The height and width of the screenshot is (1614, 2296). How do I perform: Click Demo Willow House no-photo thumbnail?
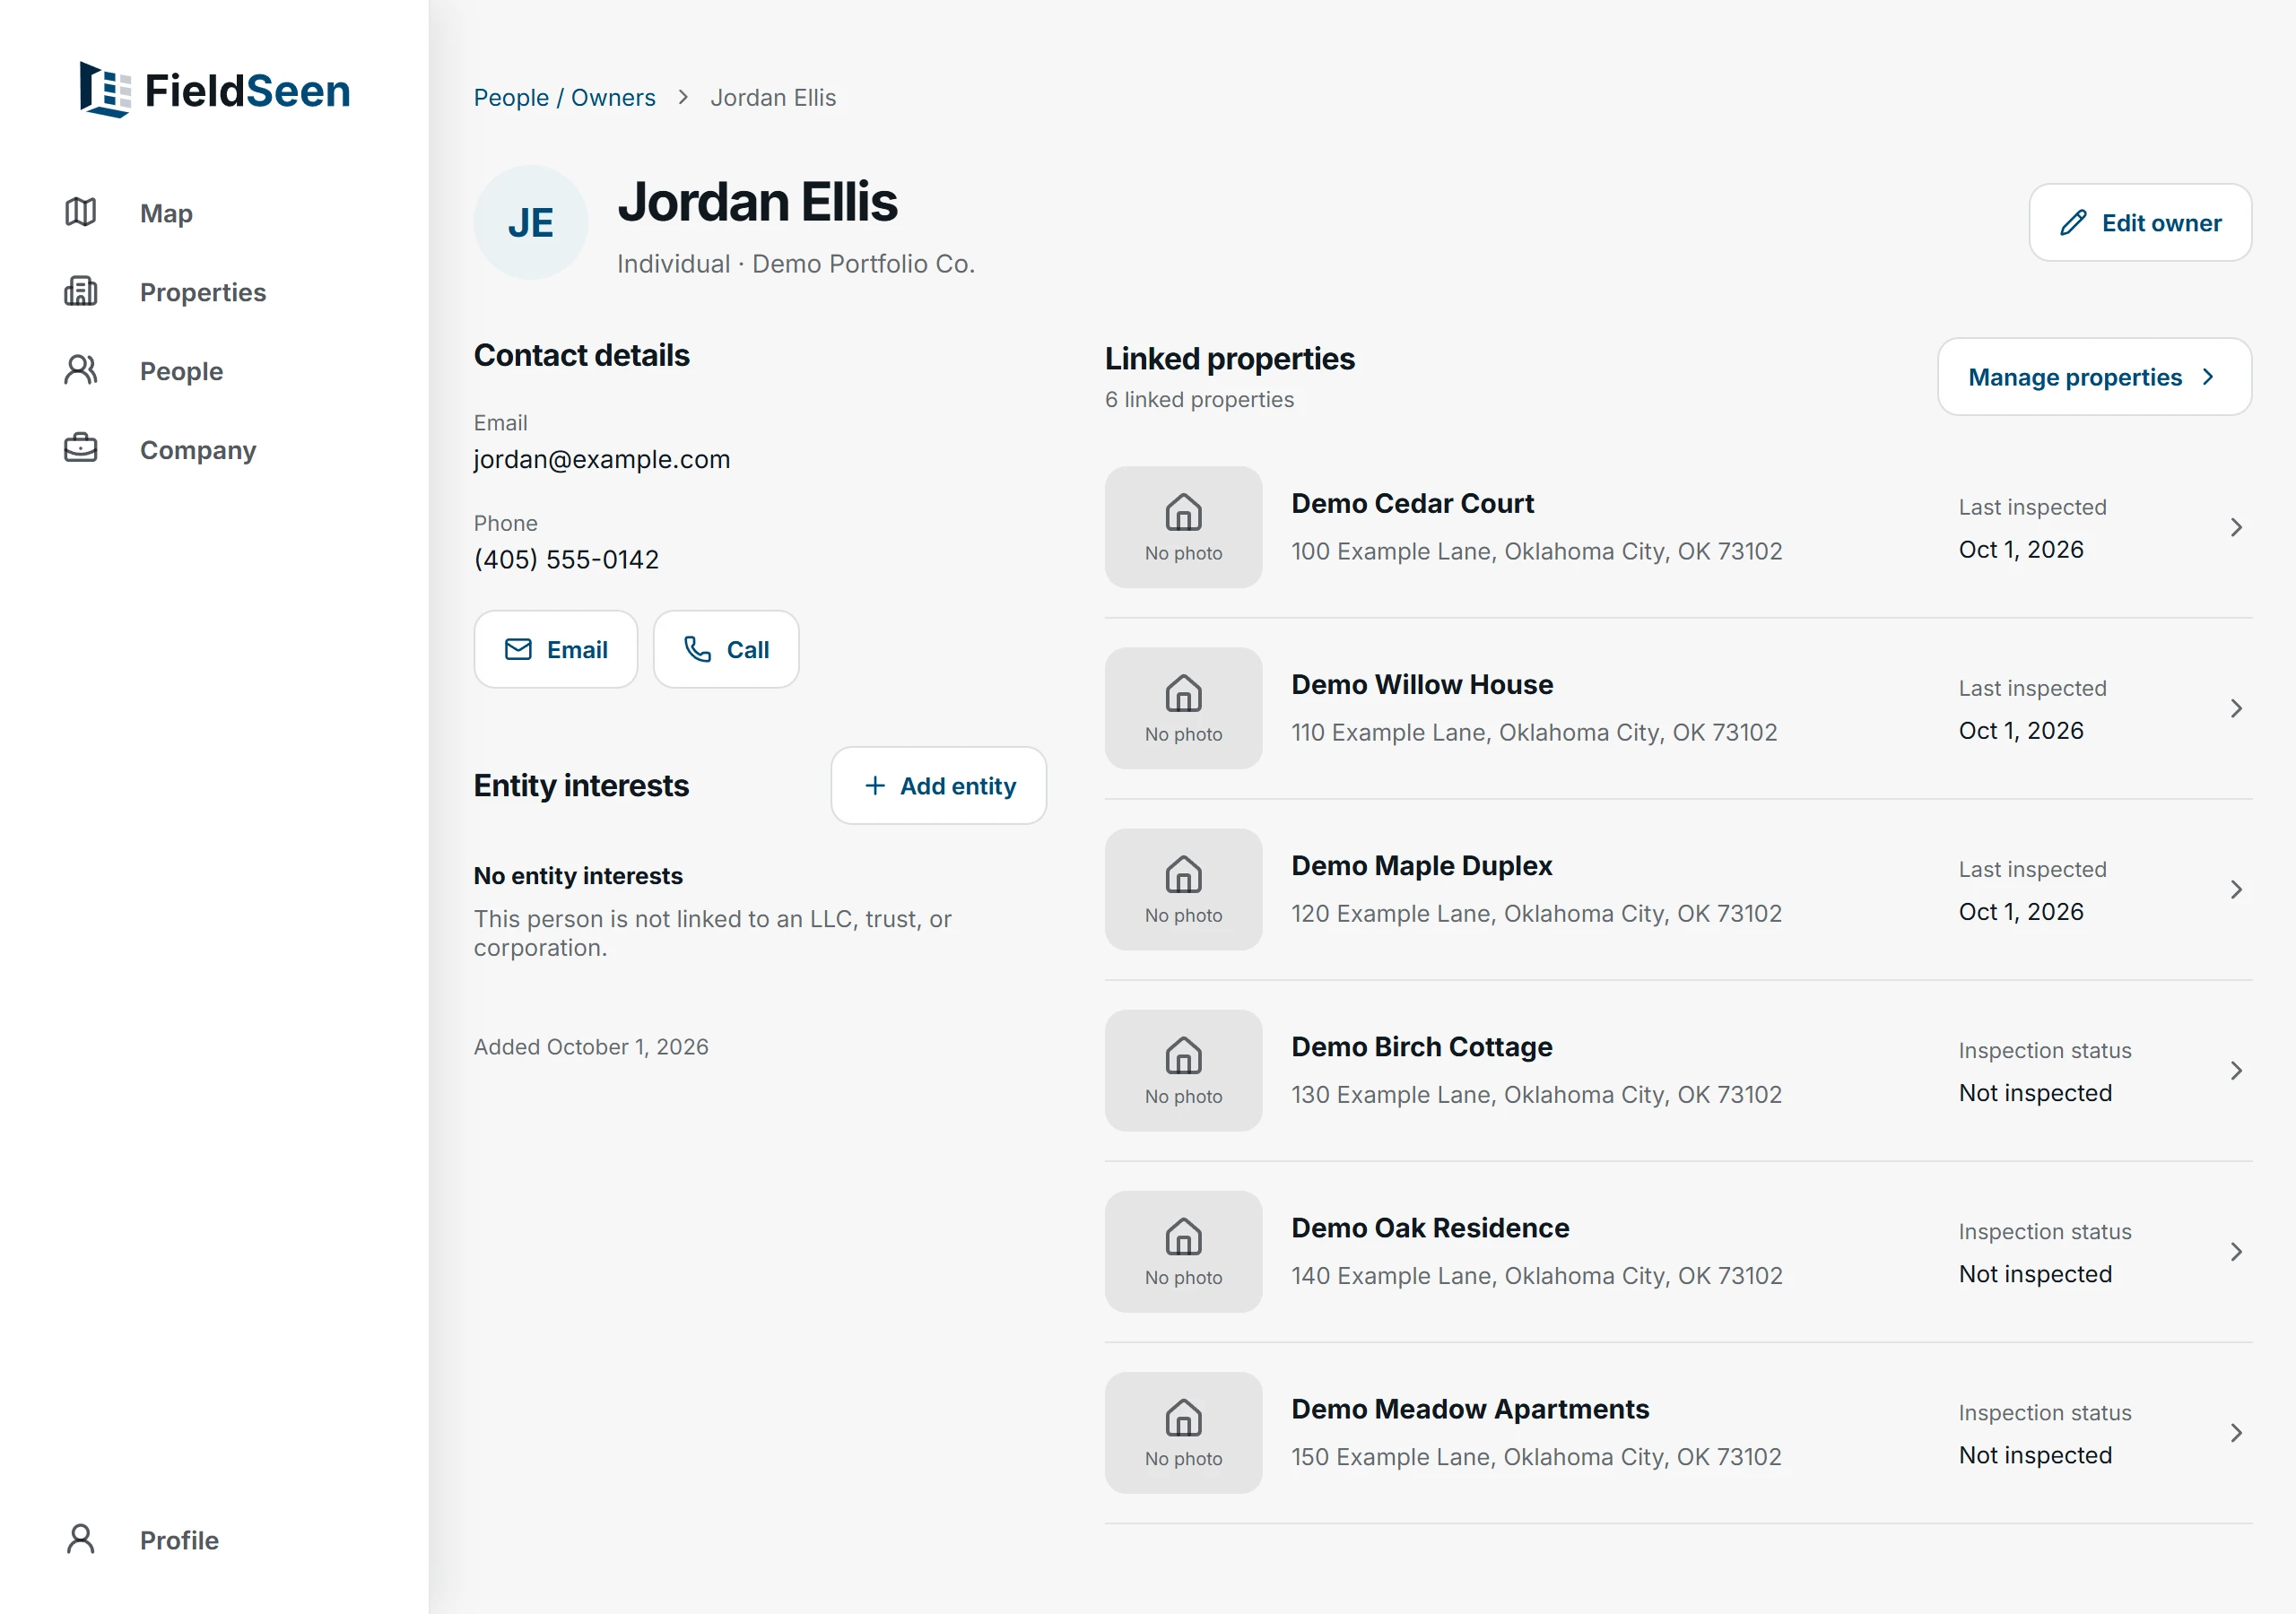coord(1183,708)
